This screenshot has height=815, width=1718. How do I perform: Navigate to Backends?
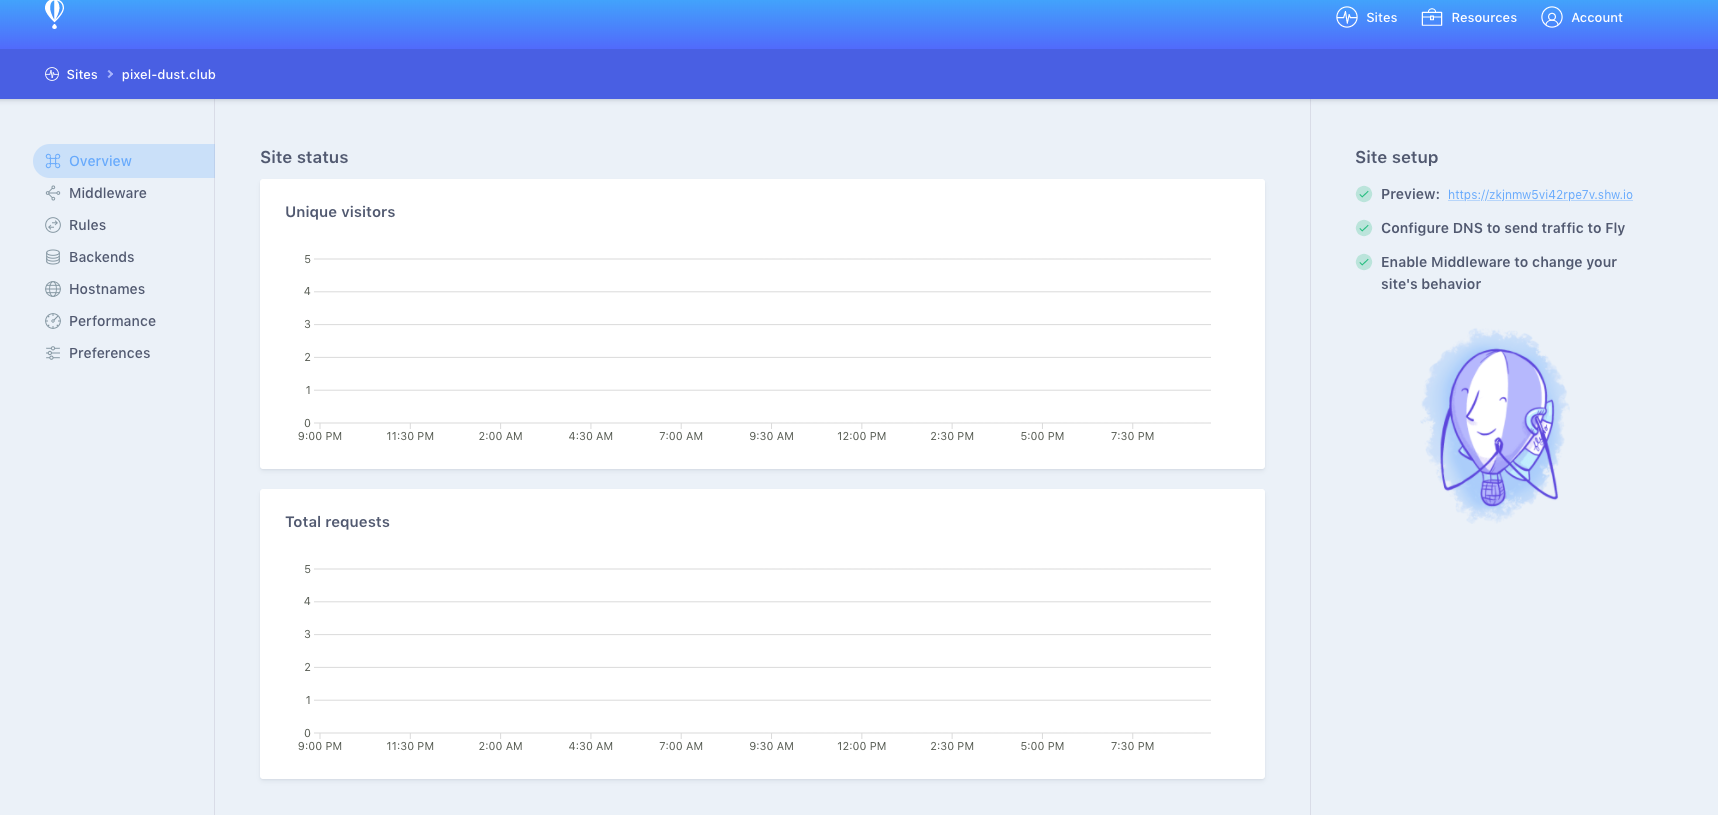tap(101, 257)
